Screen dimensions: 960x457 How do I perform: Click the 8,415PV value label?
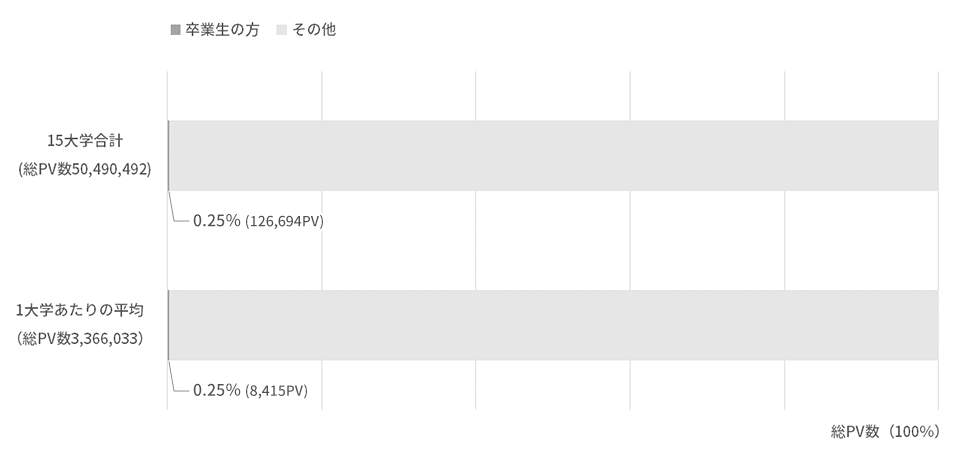click(276, 391)
